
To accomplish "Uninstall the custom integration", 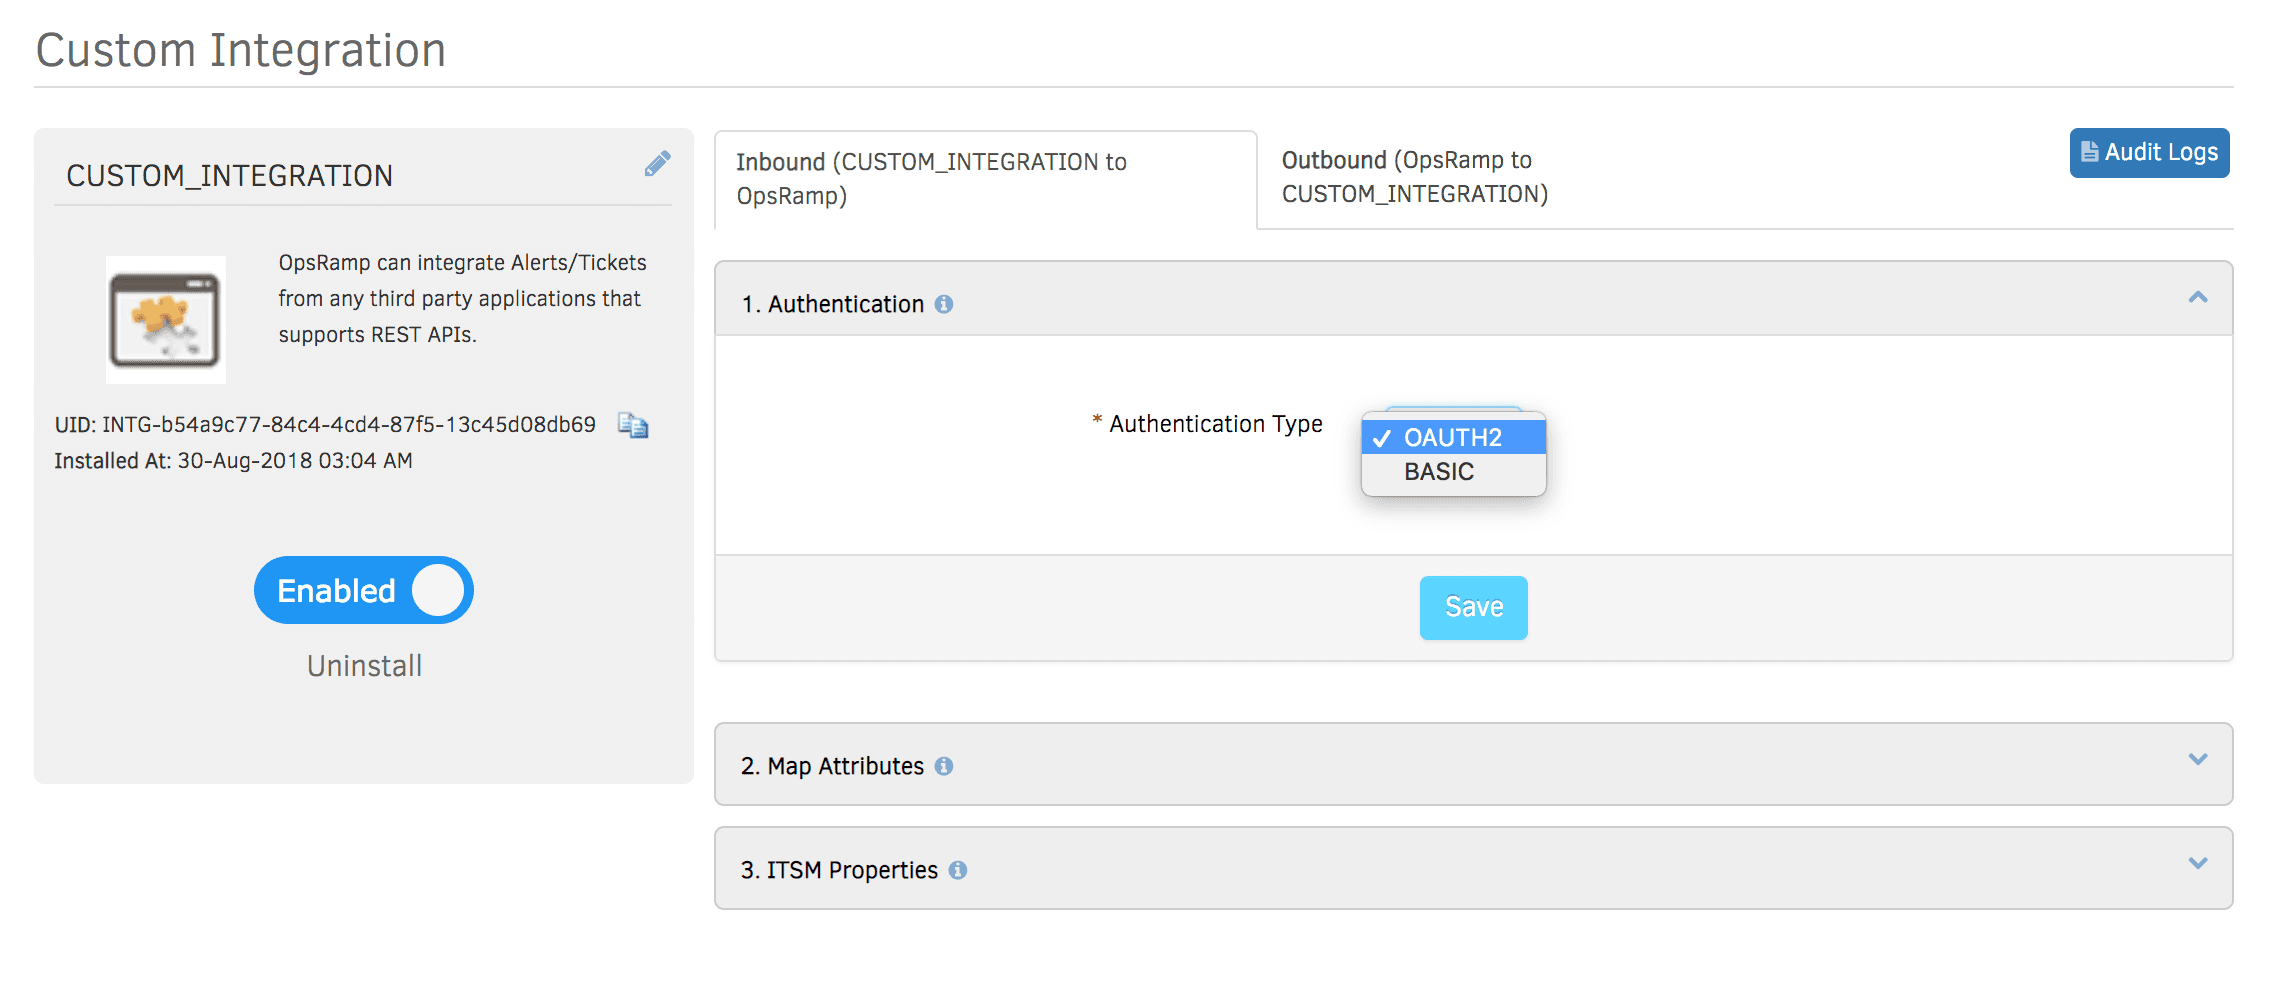I will pyautogui.click(x=363, y=664).
